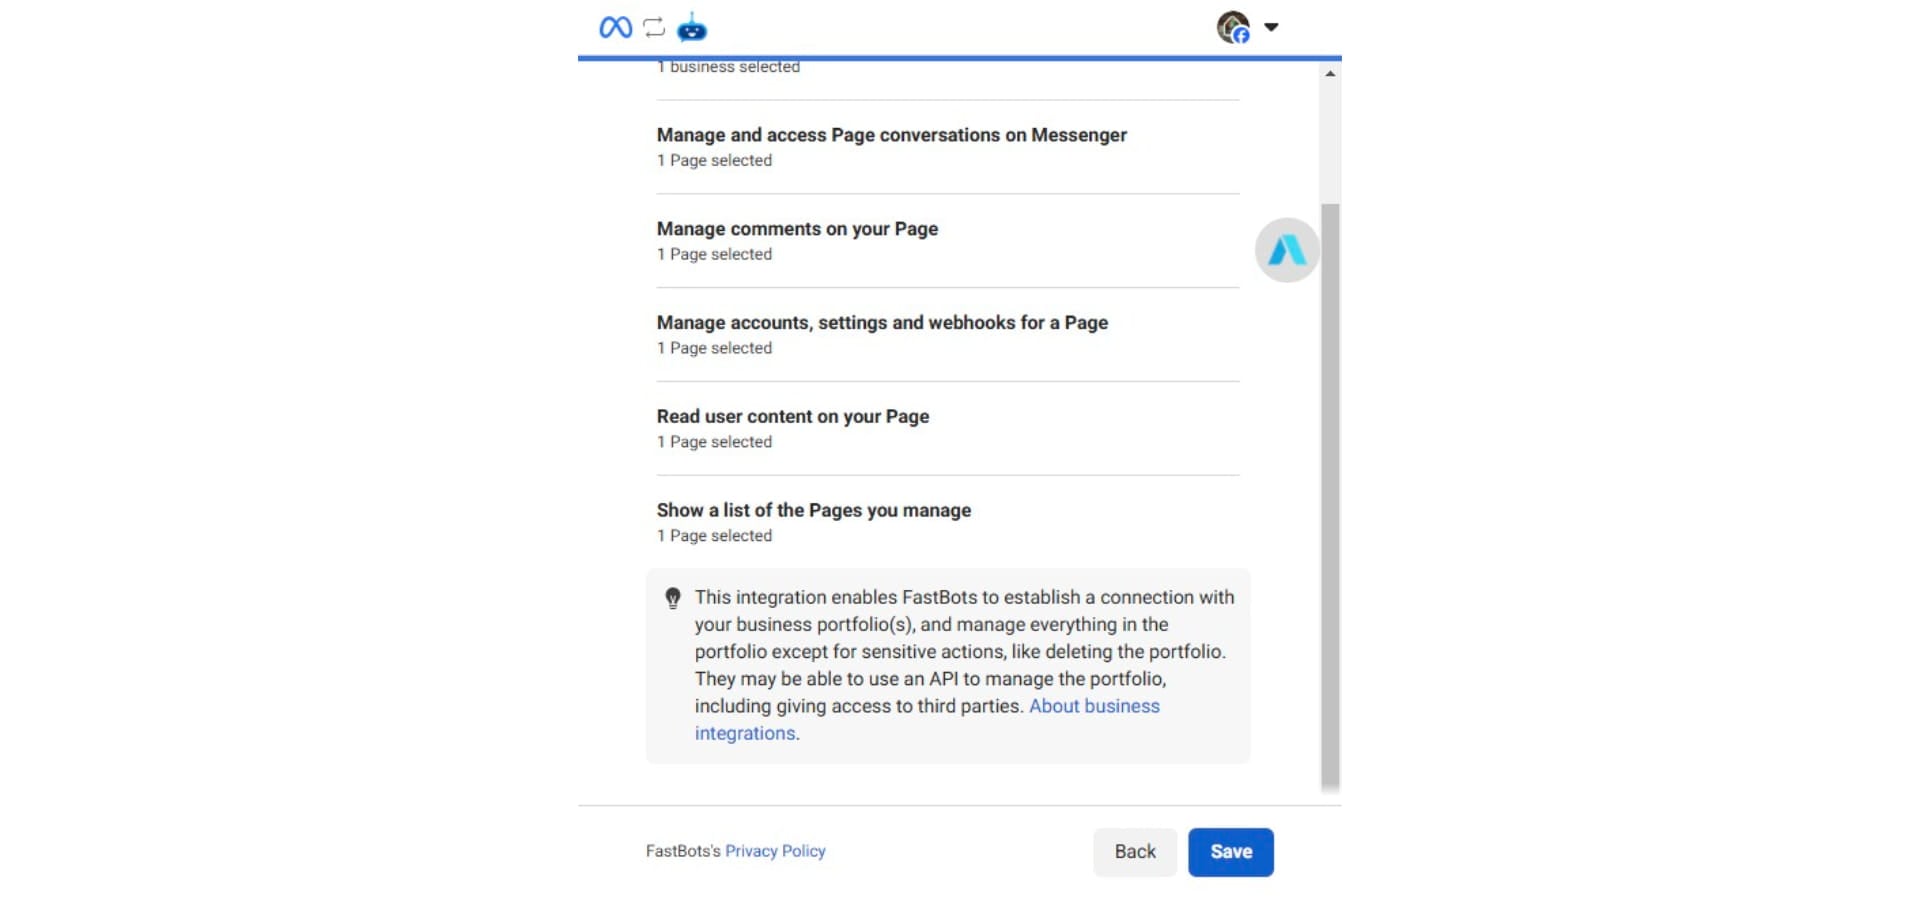The height and width of the screenshot is (911, 1920).
Task: Open FastBots's Privacy Policy link
Action: [775, 851]
